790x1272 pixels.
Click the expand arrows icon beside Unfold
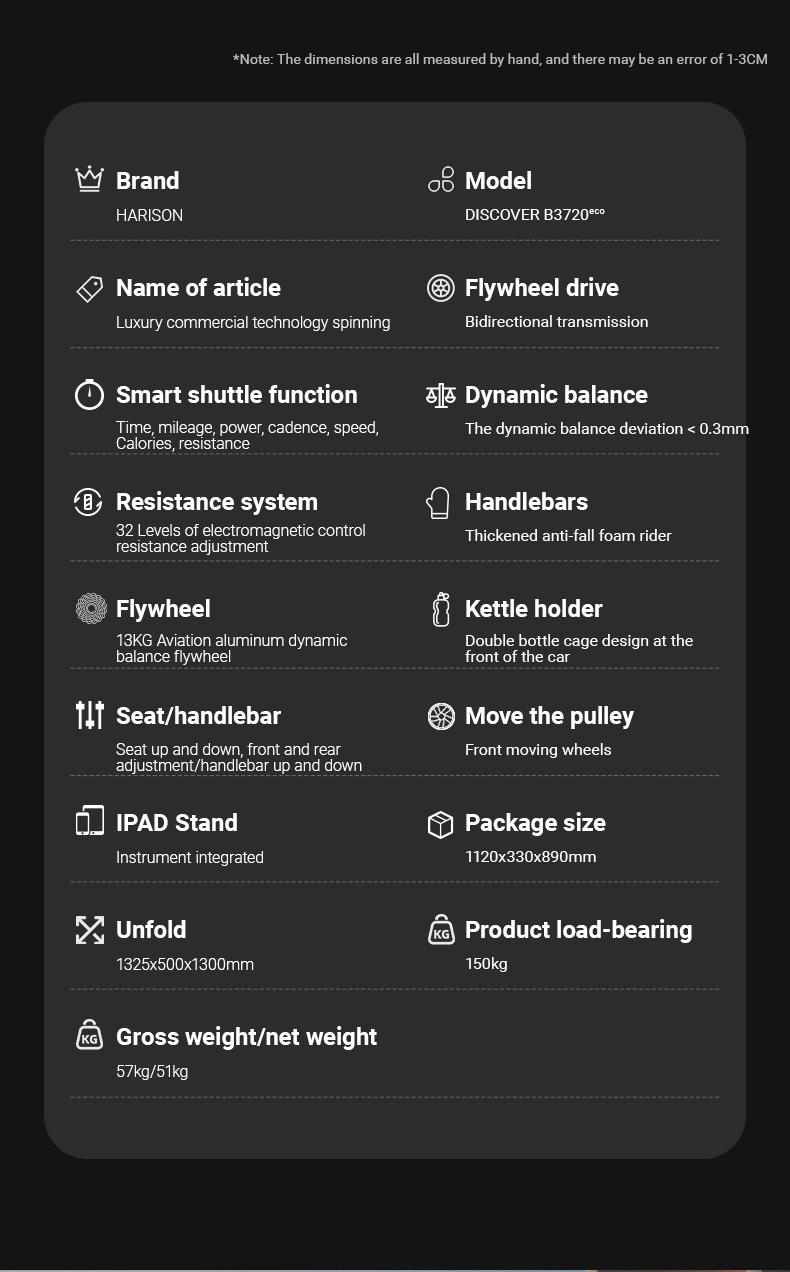click(x=90, y=929)
